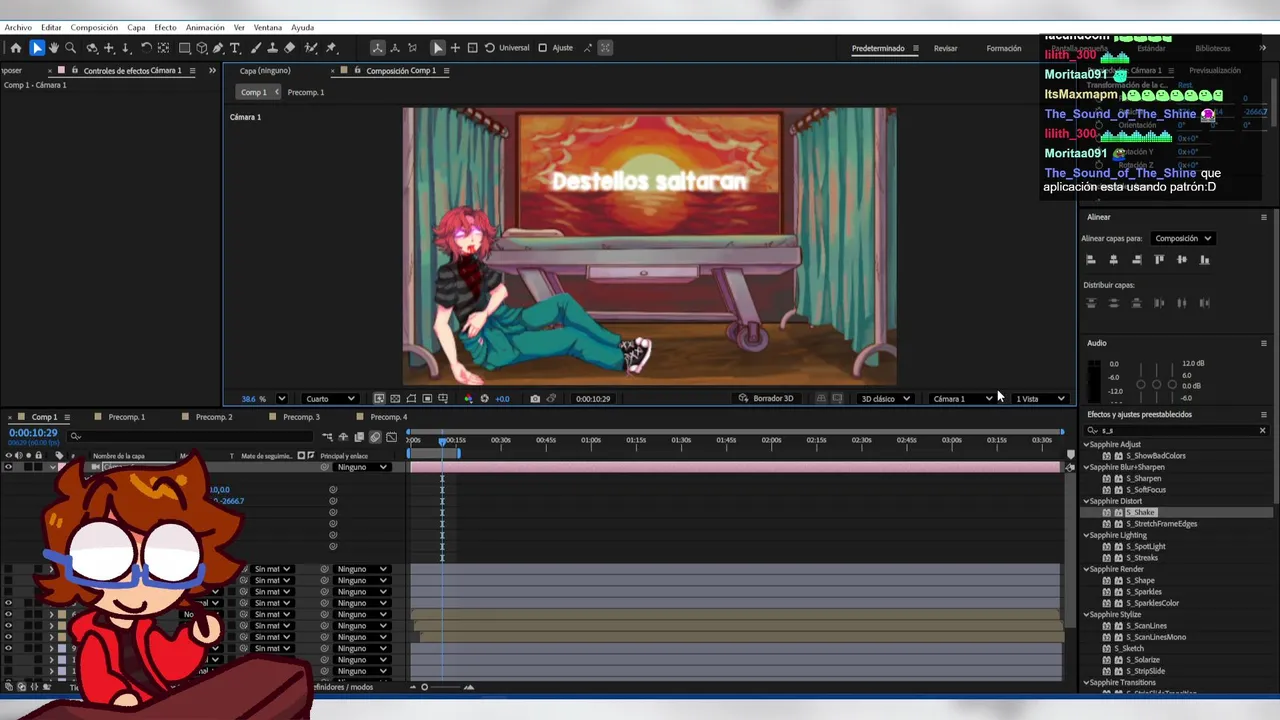Go to the Home screen icon
The height and width of the screenshot is (720, 1280).
point(16,48)
